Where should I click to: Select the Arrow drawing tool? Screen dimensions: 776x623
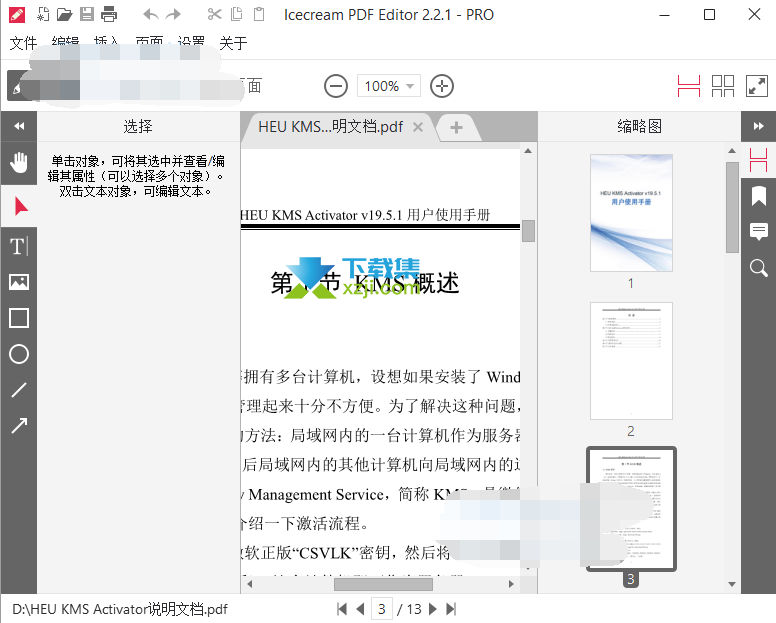pyautogui.click(x=19, y=426)
